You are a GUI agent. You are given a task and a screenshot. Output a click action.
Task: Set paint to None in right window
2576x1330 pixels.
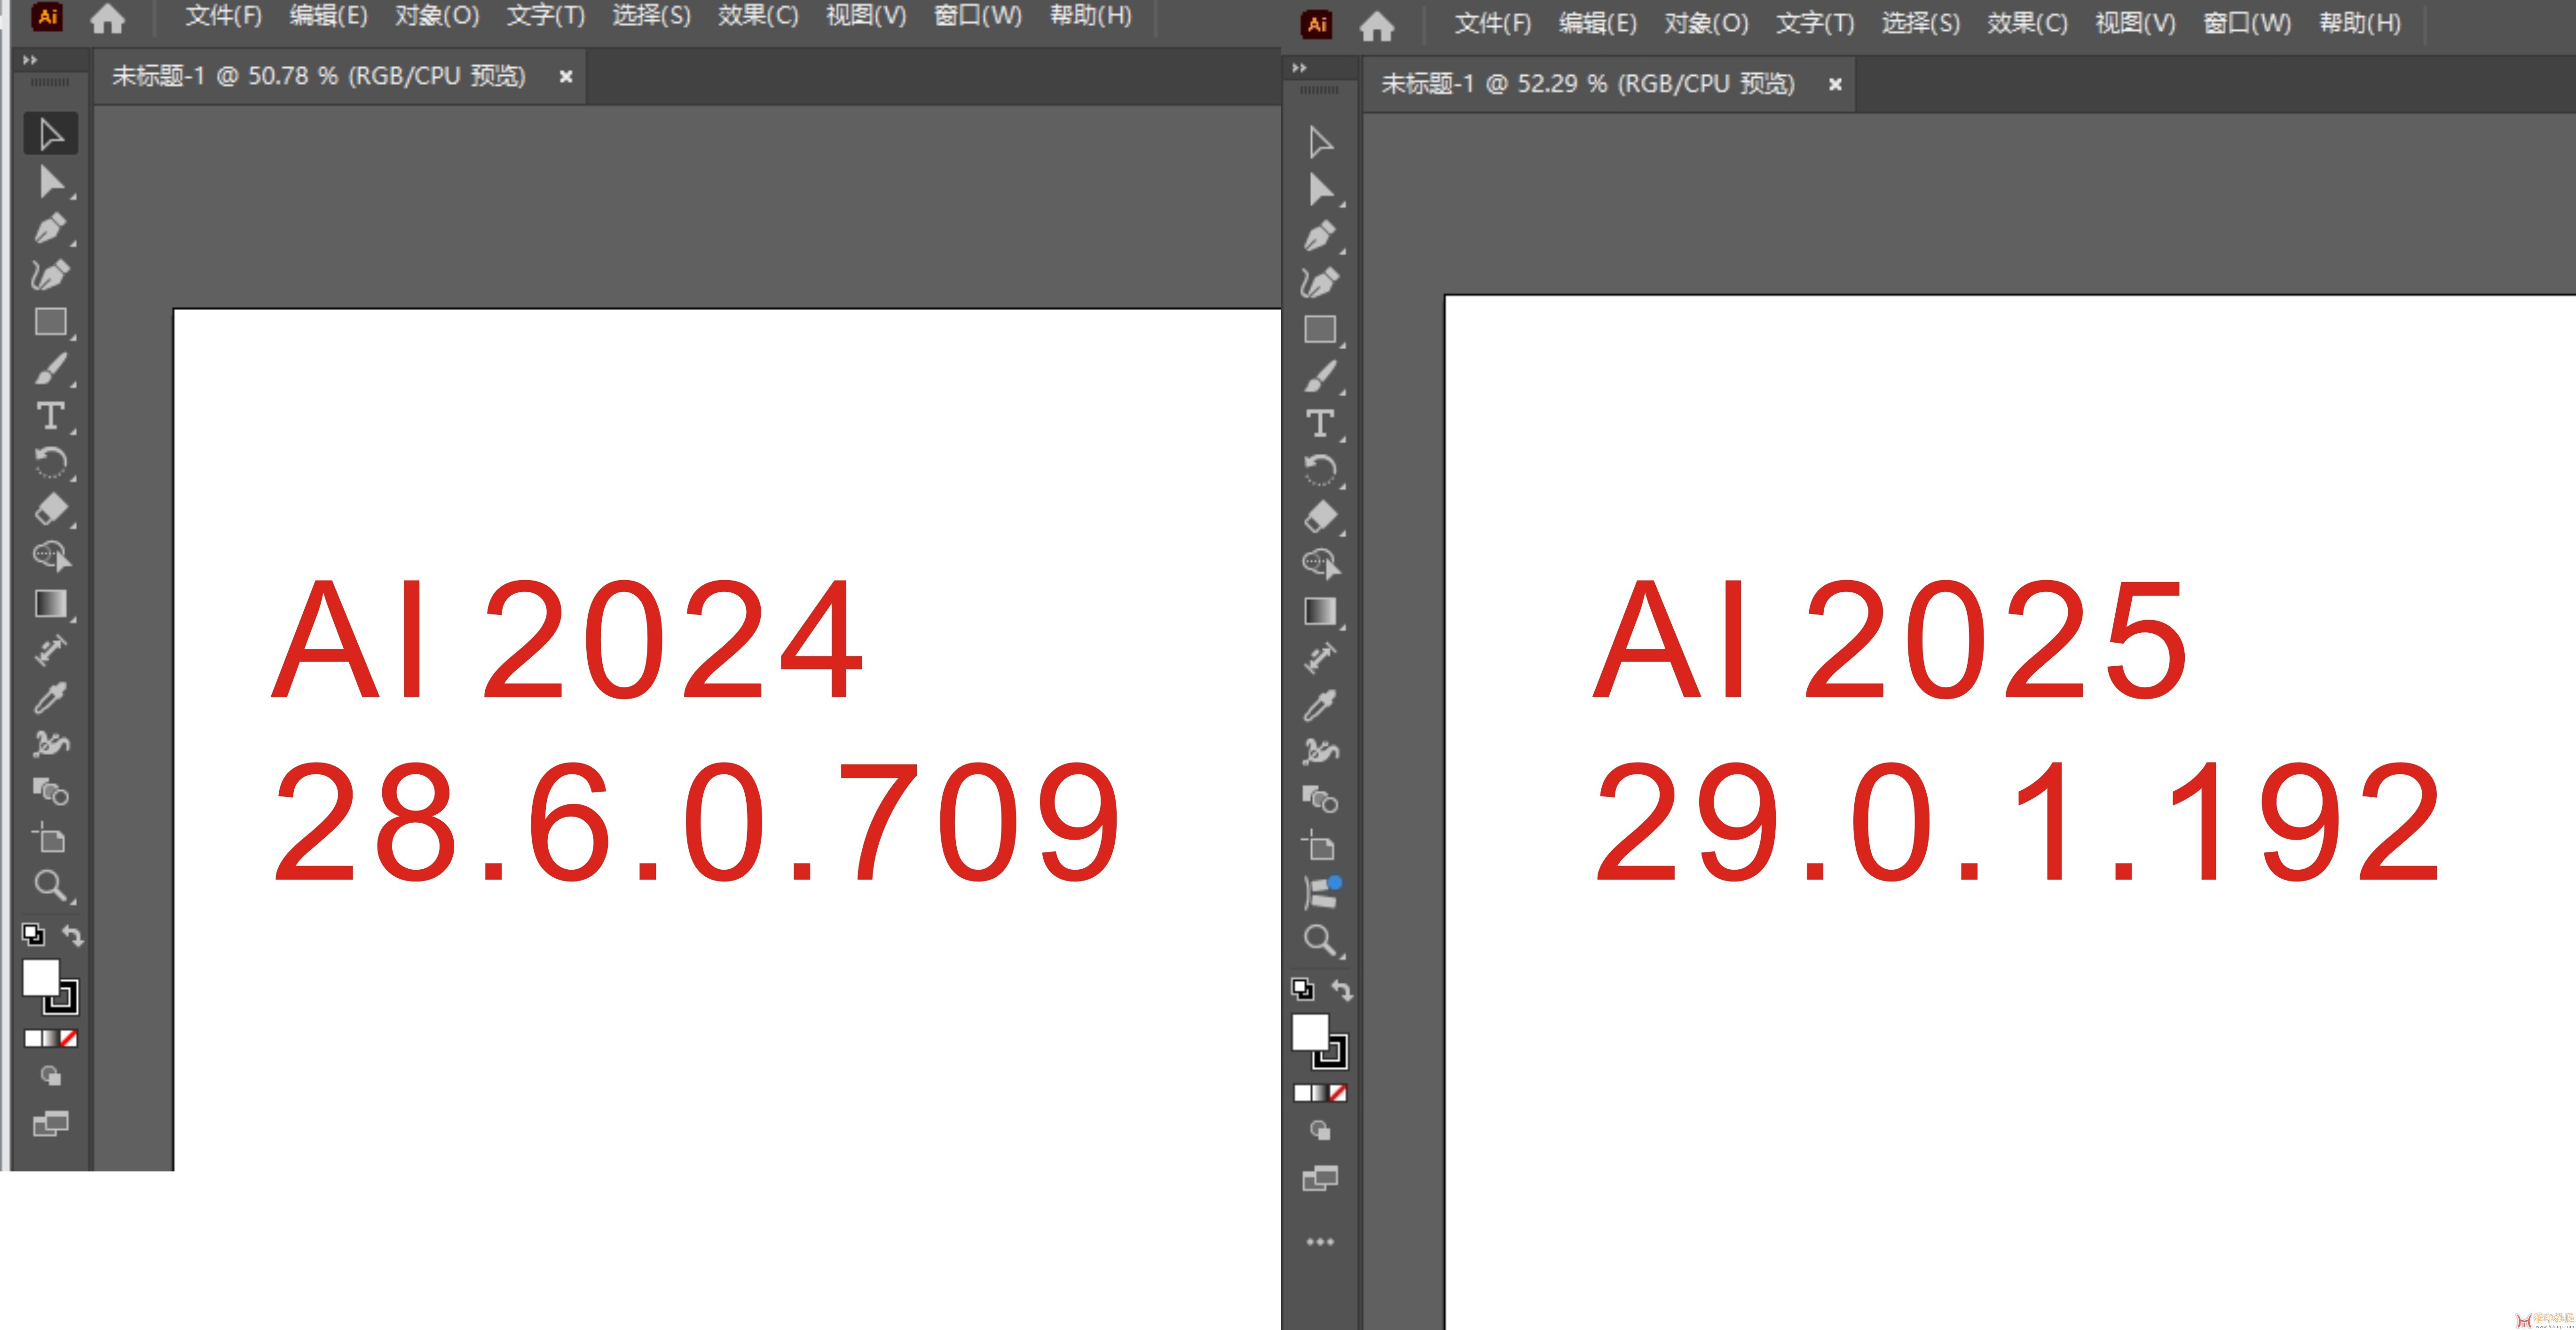1338,1093
